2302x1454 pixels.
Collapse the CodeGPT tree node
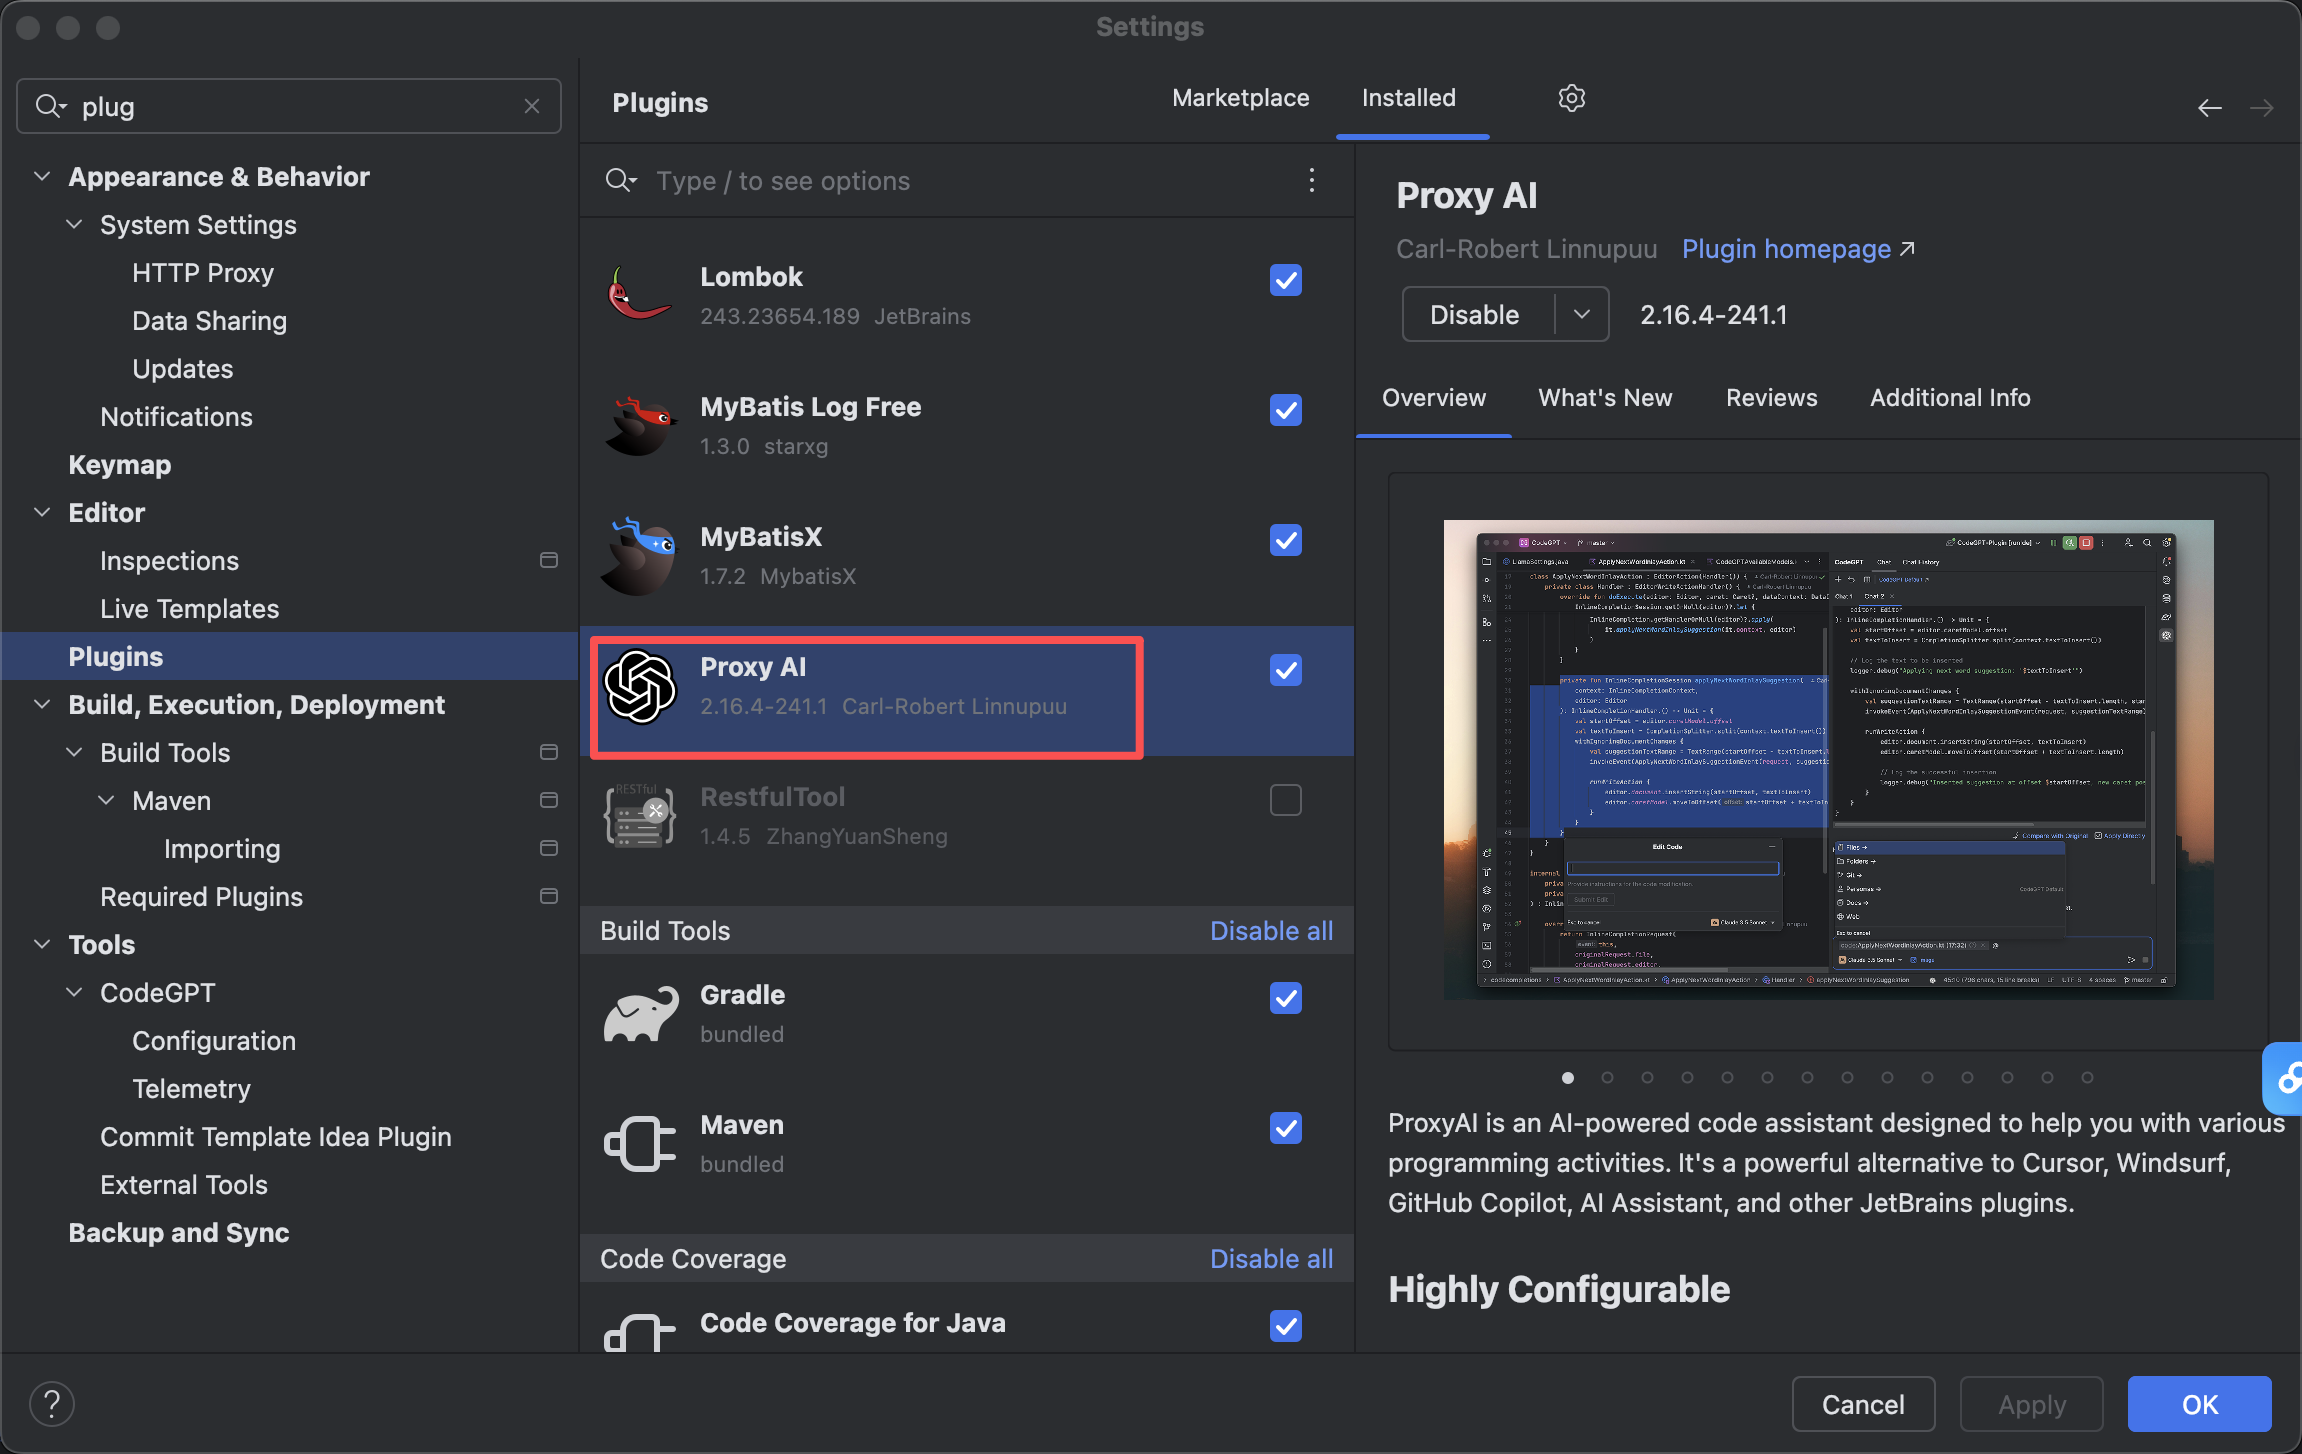[74, 993]
